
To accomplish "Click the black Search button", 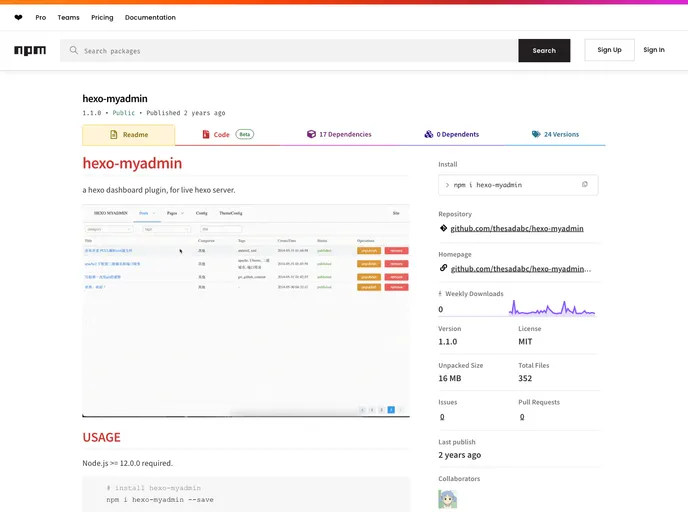I will (x=544, y=50).
